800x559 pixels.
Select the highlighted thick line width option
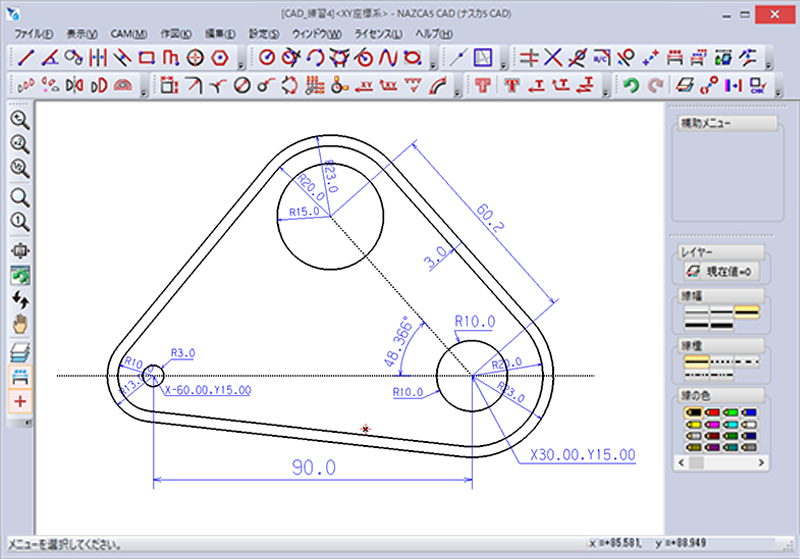pyautogui.click(x=748, y=313)
